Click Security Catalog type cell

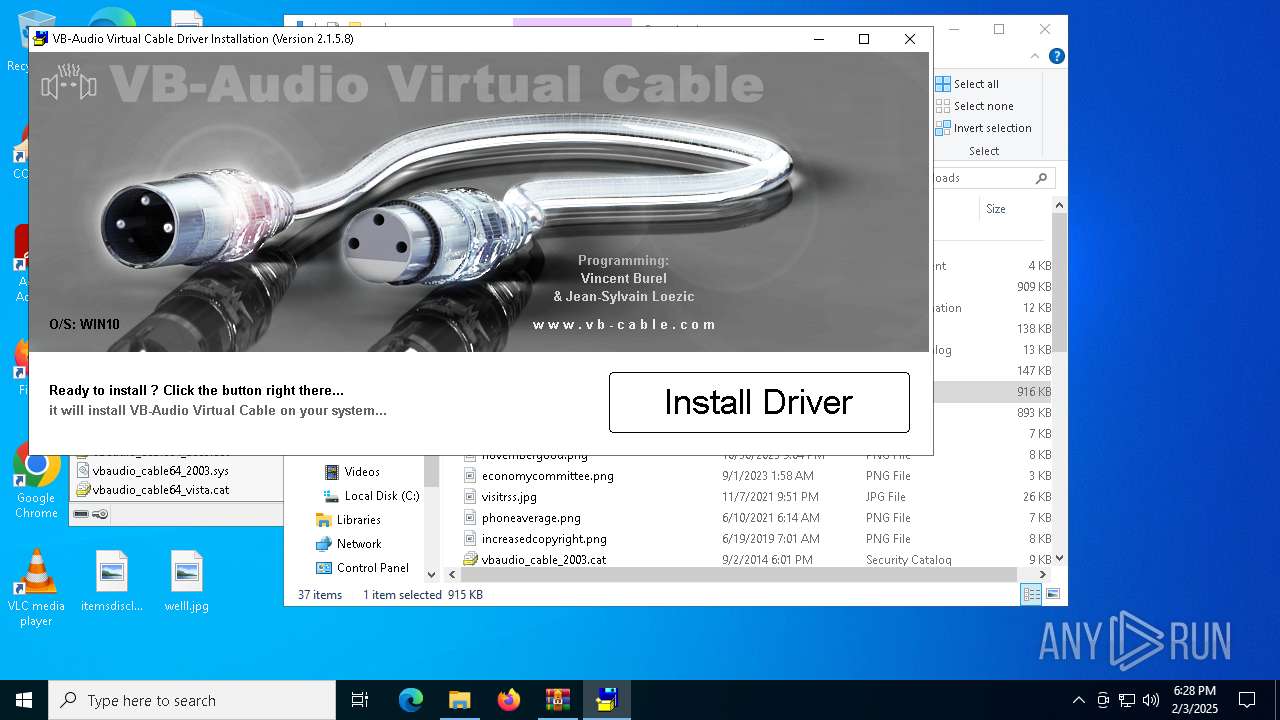point(908,560)
